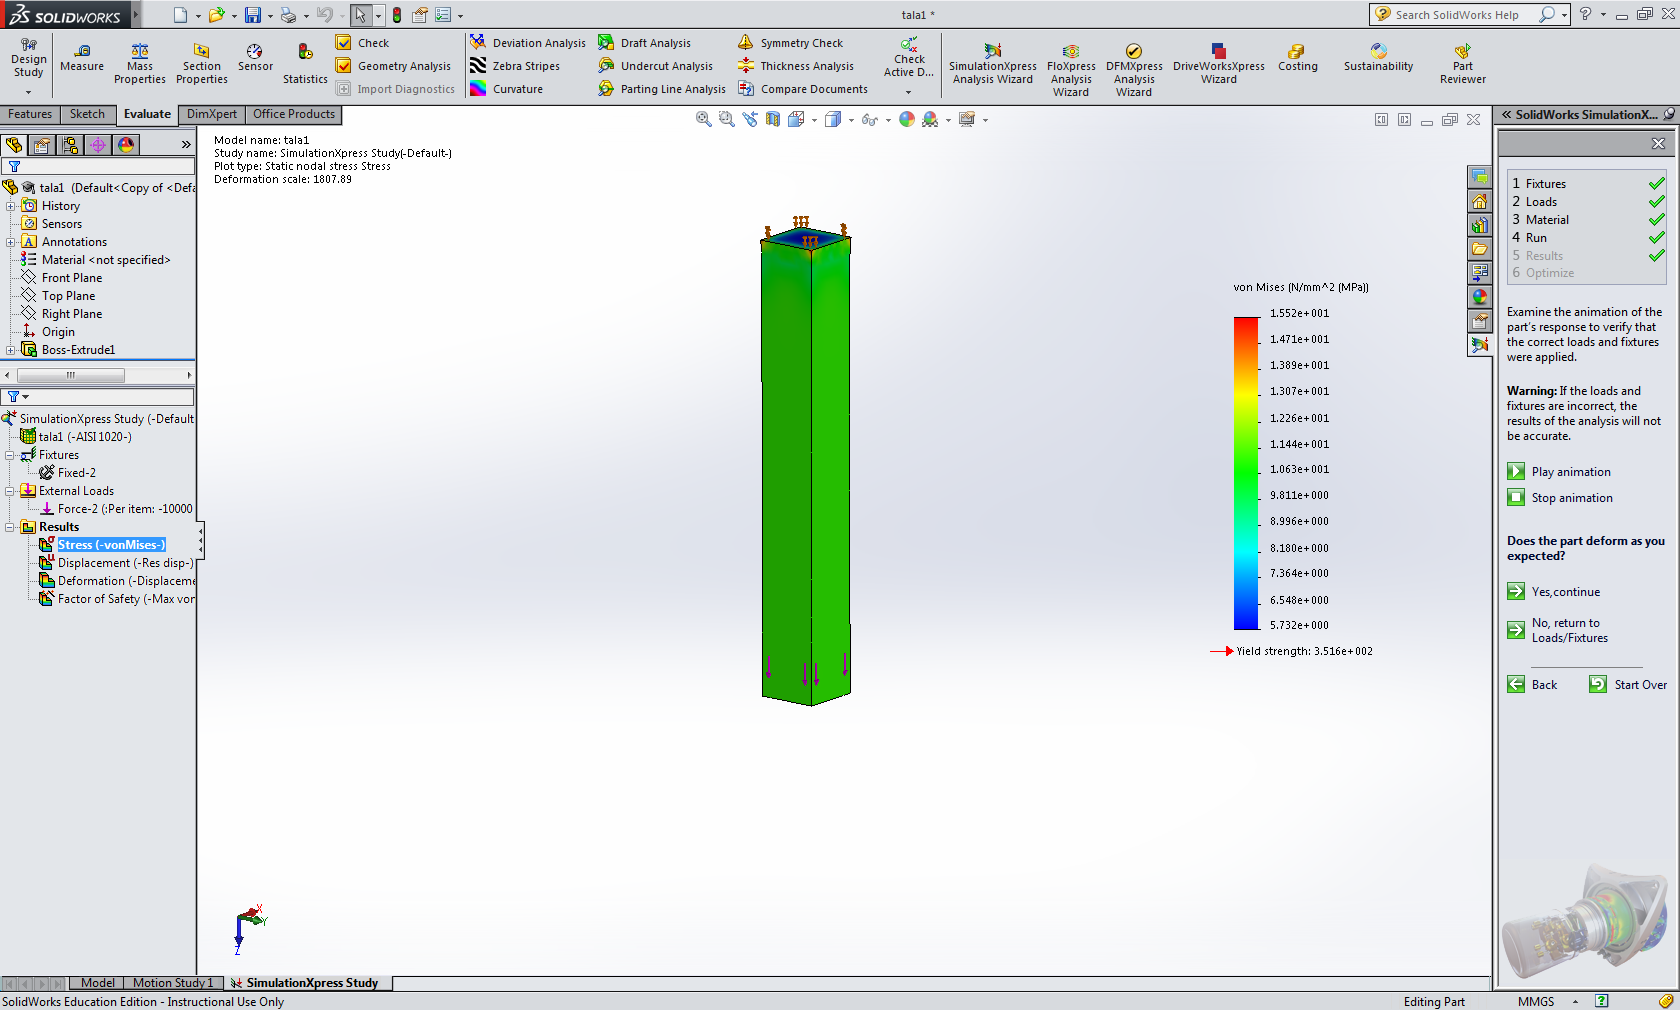Viewport: 1680px width, 1010px height.
Task: Launch DFMXpress Analysis Wizard
Action: [1134, 70]
